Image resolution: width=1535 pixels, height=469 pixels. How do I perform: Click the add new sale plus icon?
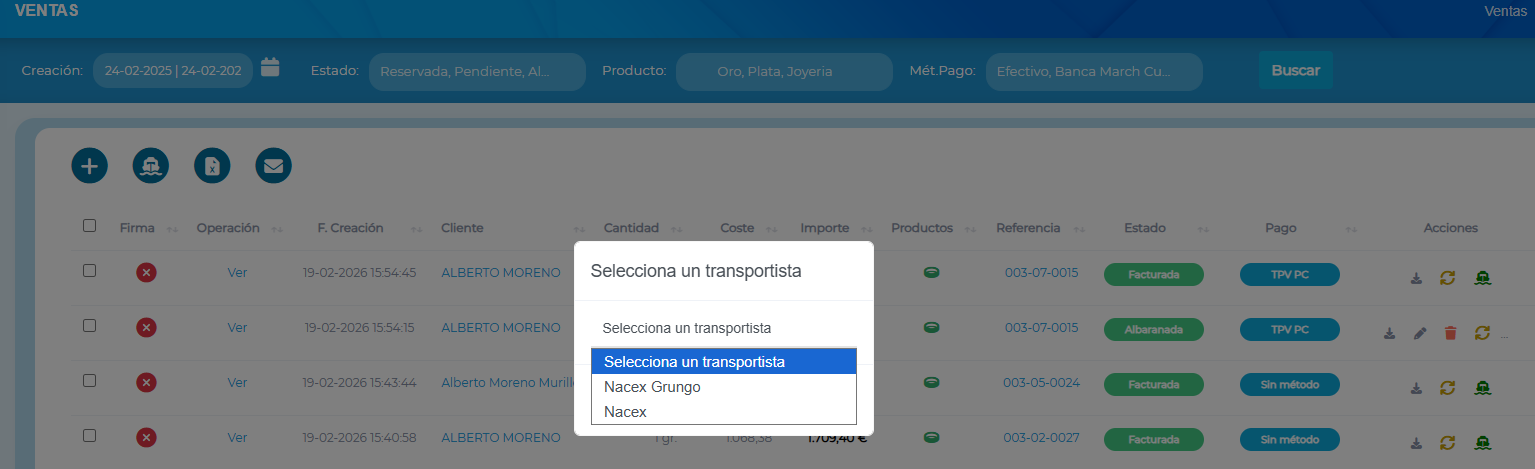(x=89, y=166)
